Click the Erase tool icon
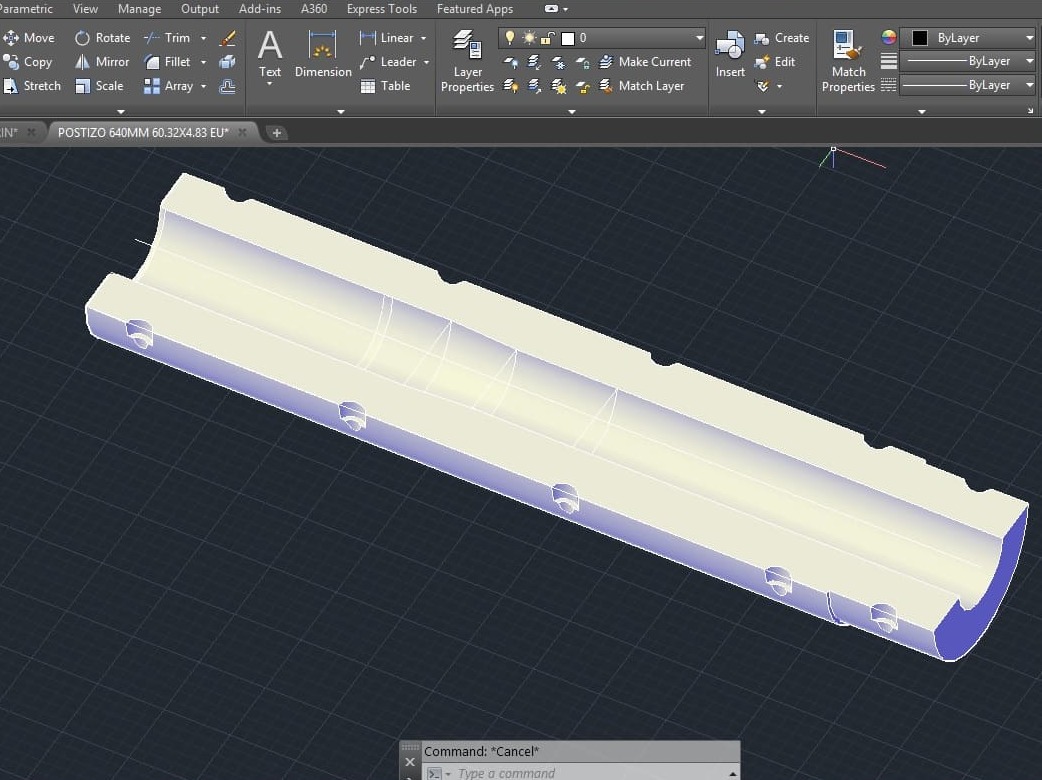Viewport: 1042px width, 780px height. tap(227, 38)
